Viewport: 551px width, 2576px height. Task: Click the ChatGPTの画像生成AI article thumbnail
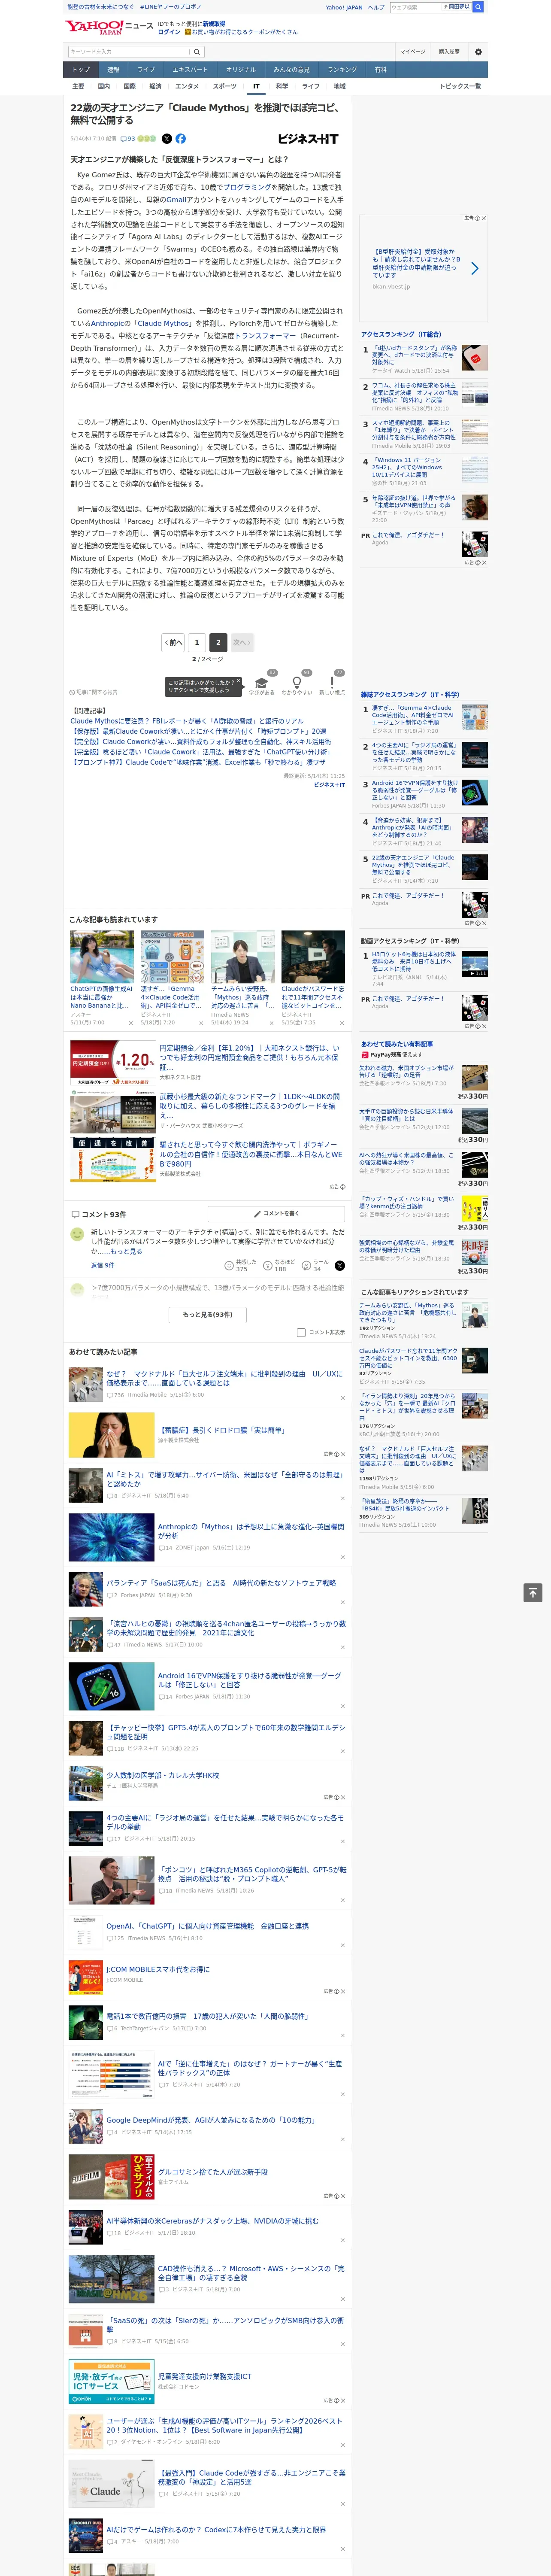point(102,957)
